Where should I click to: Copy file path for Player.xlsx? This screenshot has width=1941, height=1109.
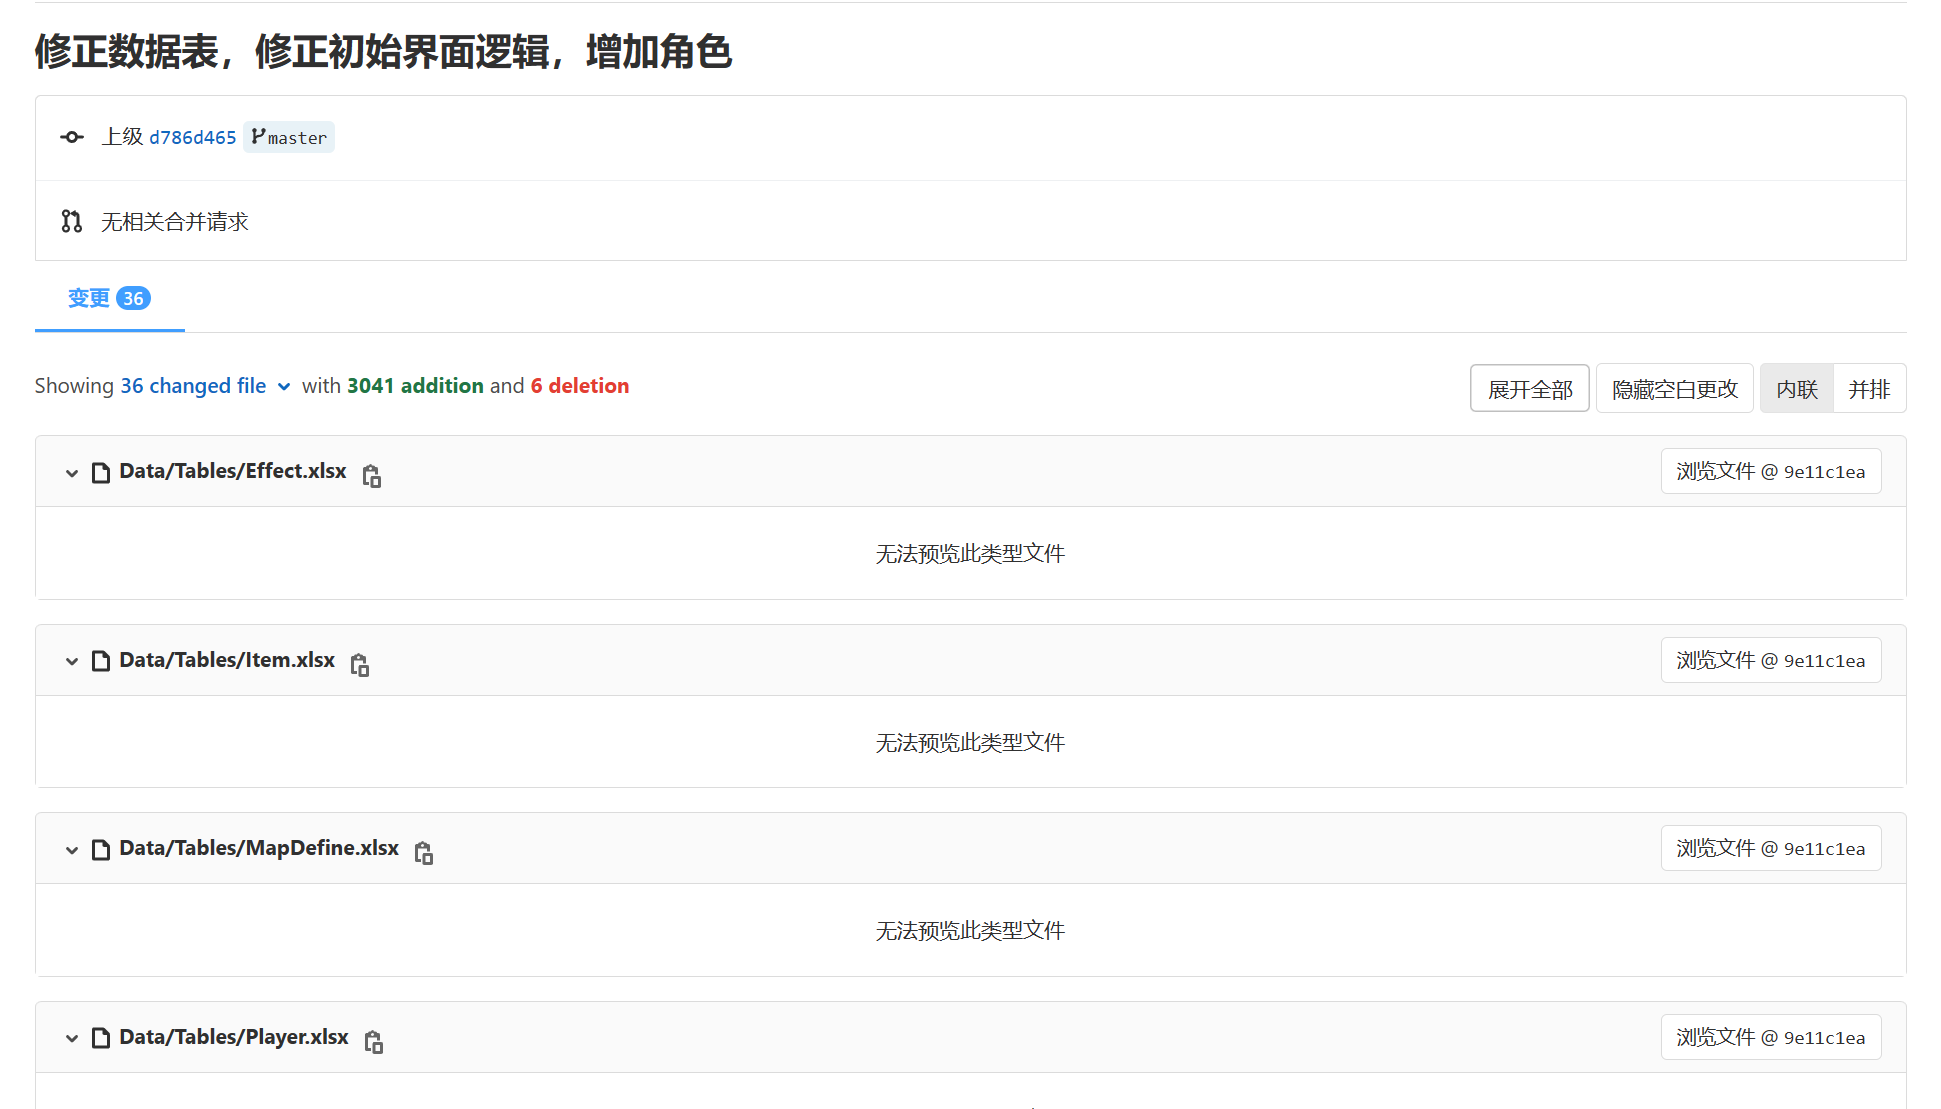point(374,1042)
